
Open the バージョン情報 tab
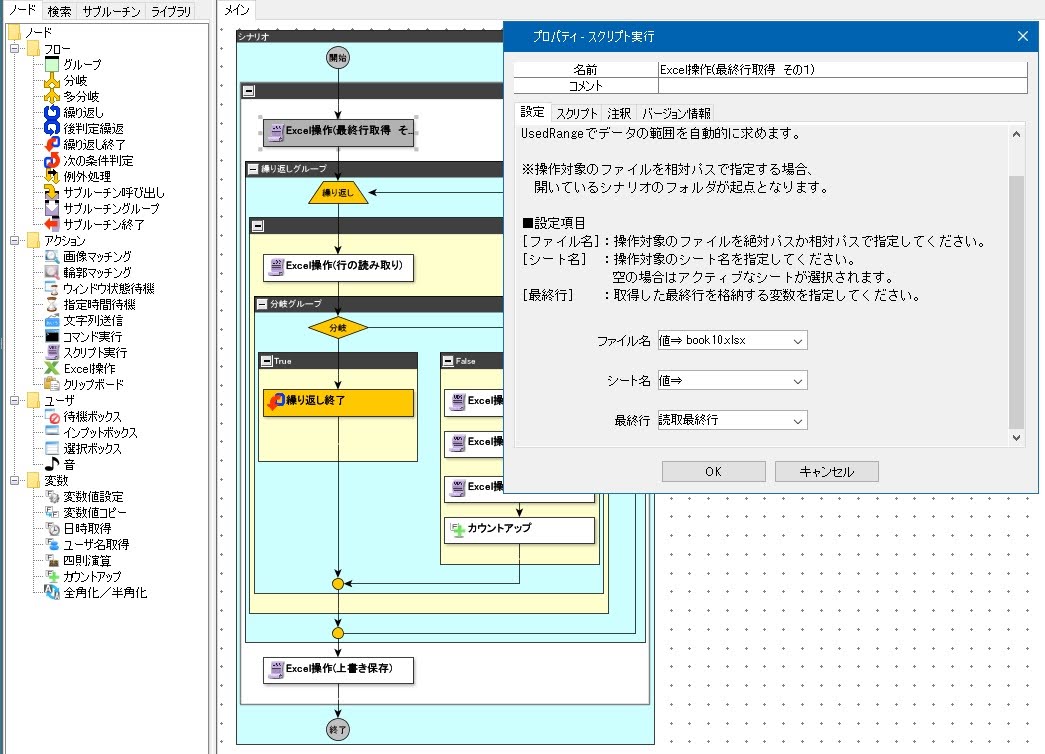676,113
